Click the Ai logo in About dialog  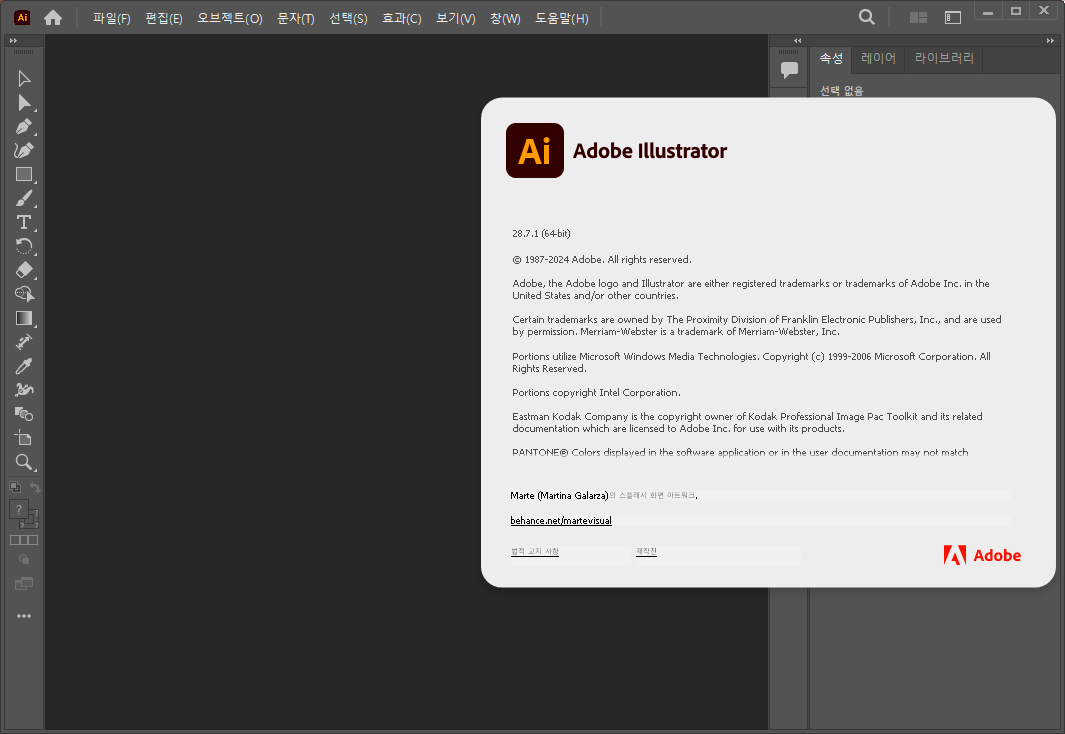pyautogui.click(x=535, y=150)
